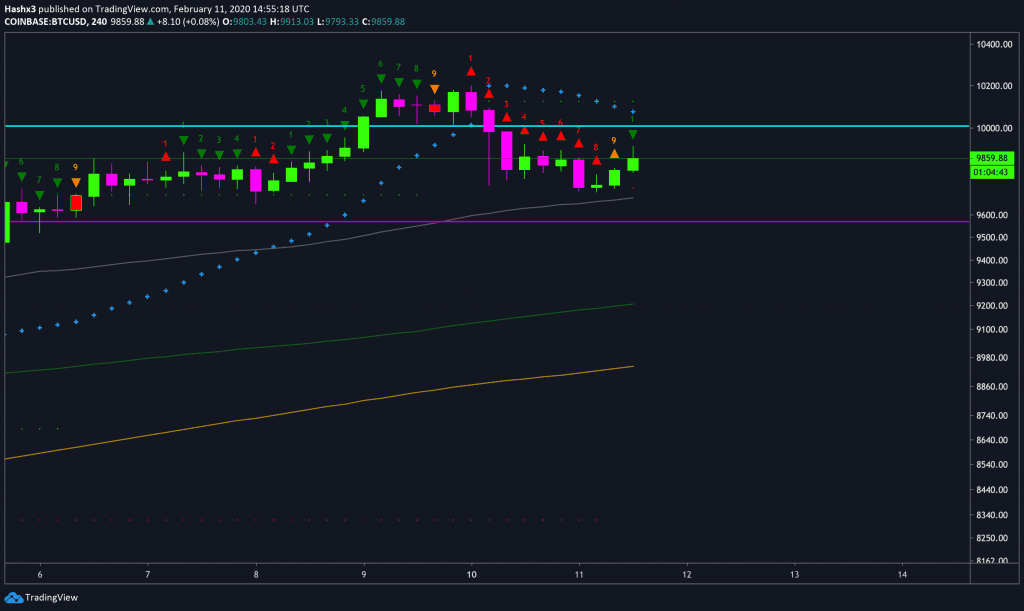Select the C:9859.88 close value
Image resolution: width=1024 pixels, height=611 pixels.
pos(383,22)
